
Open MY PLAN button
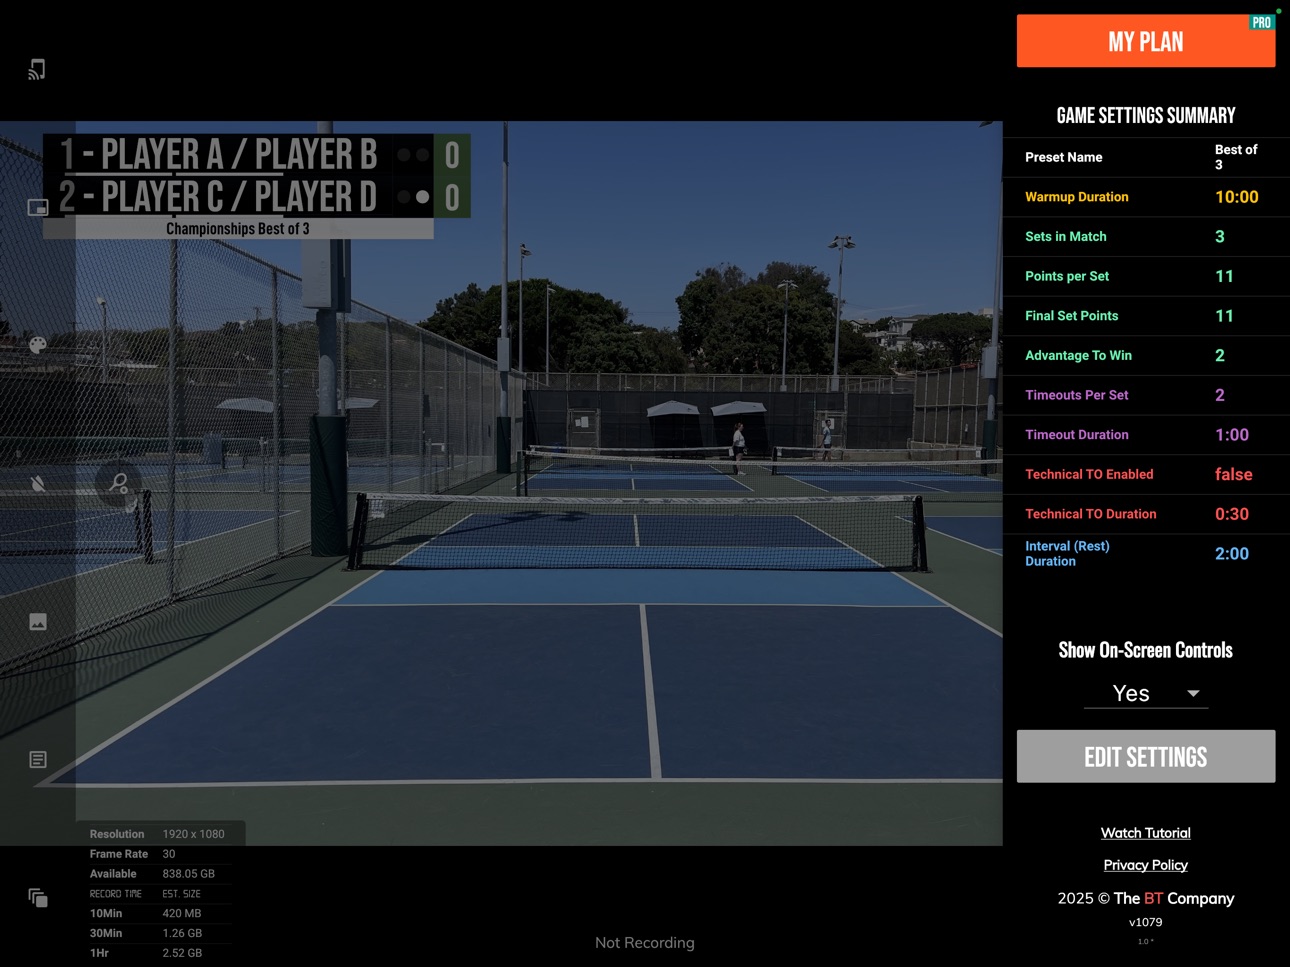point(1146,41)
